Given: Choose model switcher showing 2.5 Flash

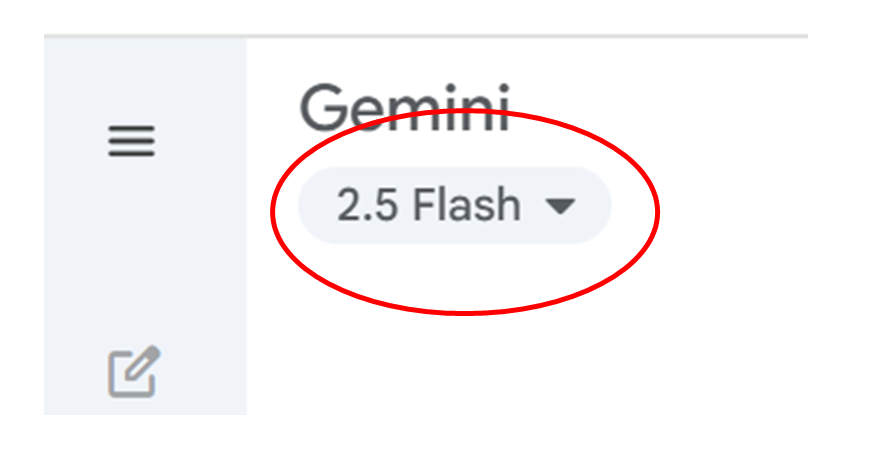Looking at the screenshot, I should point(454,205).
